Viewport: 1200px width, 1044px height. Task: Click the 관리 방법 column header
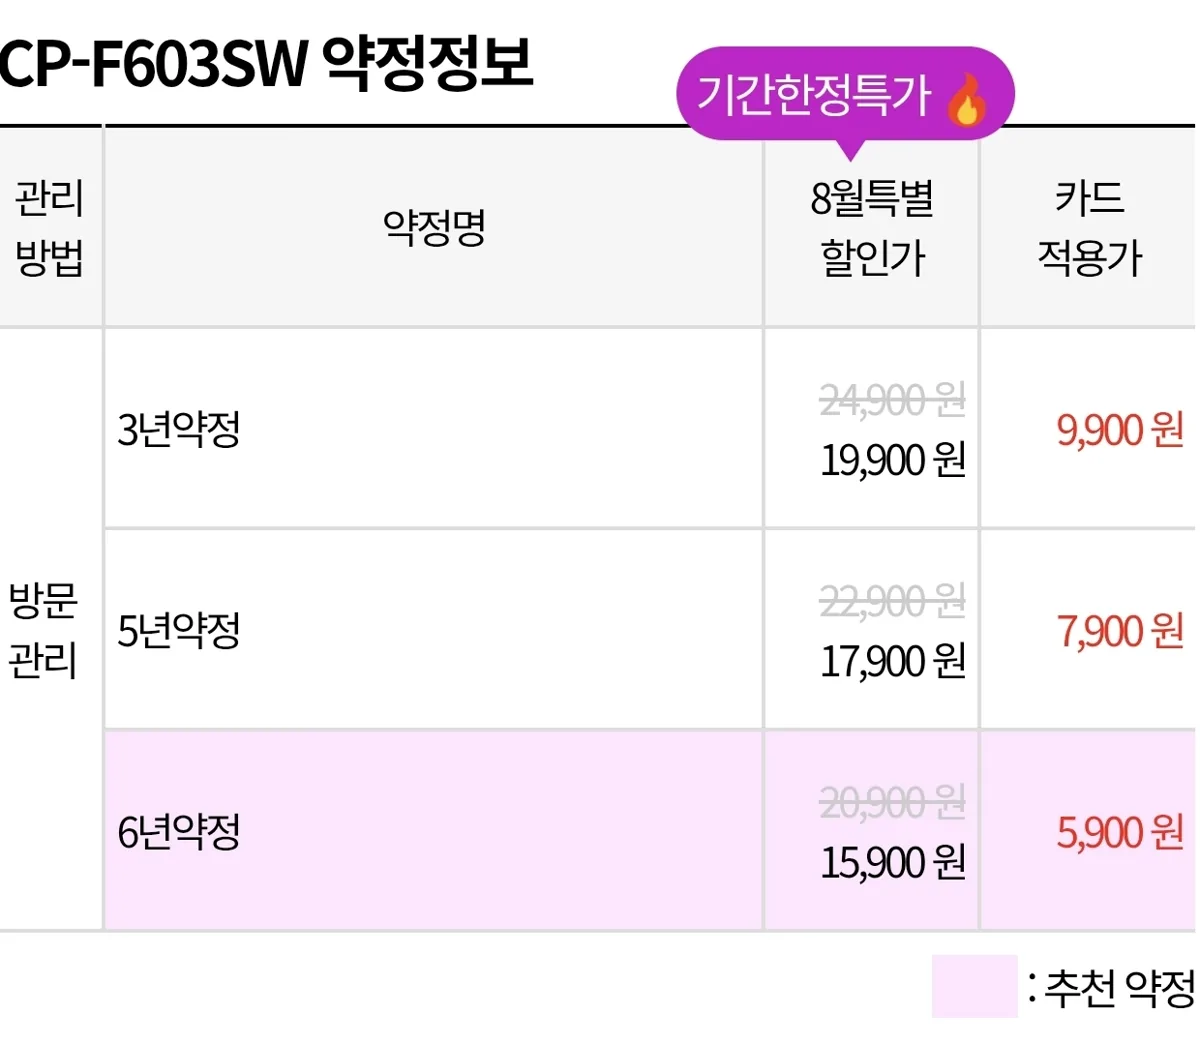[x=49, y=228]
